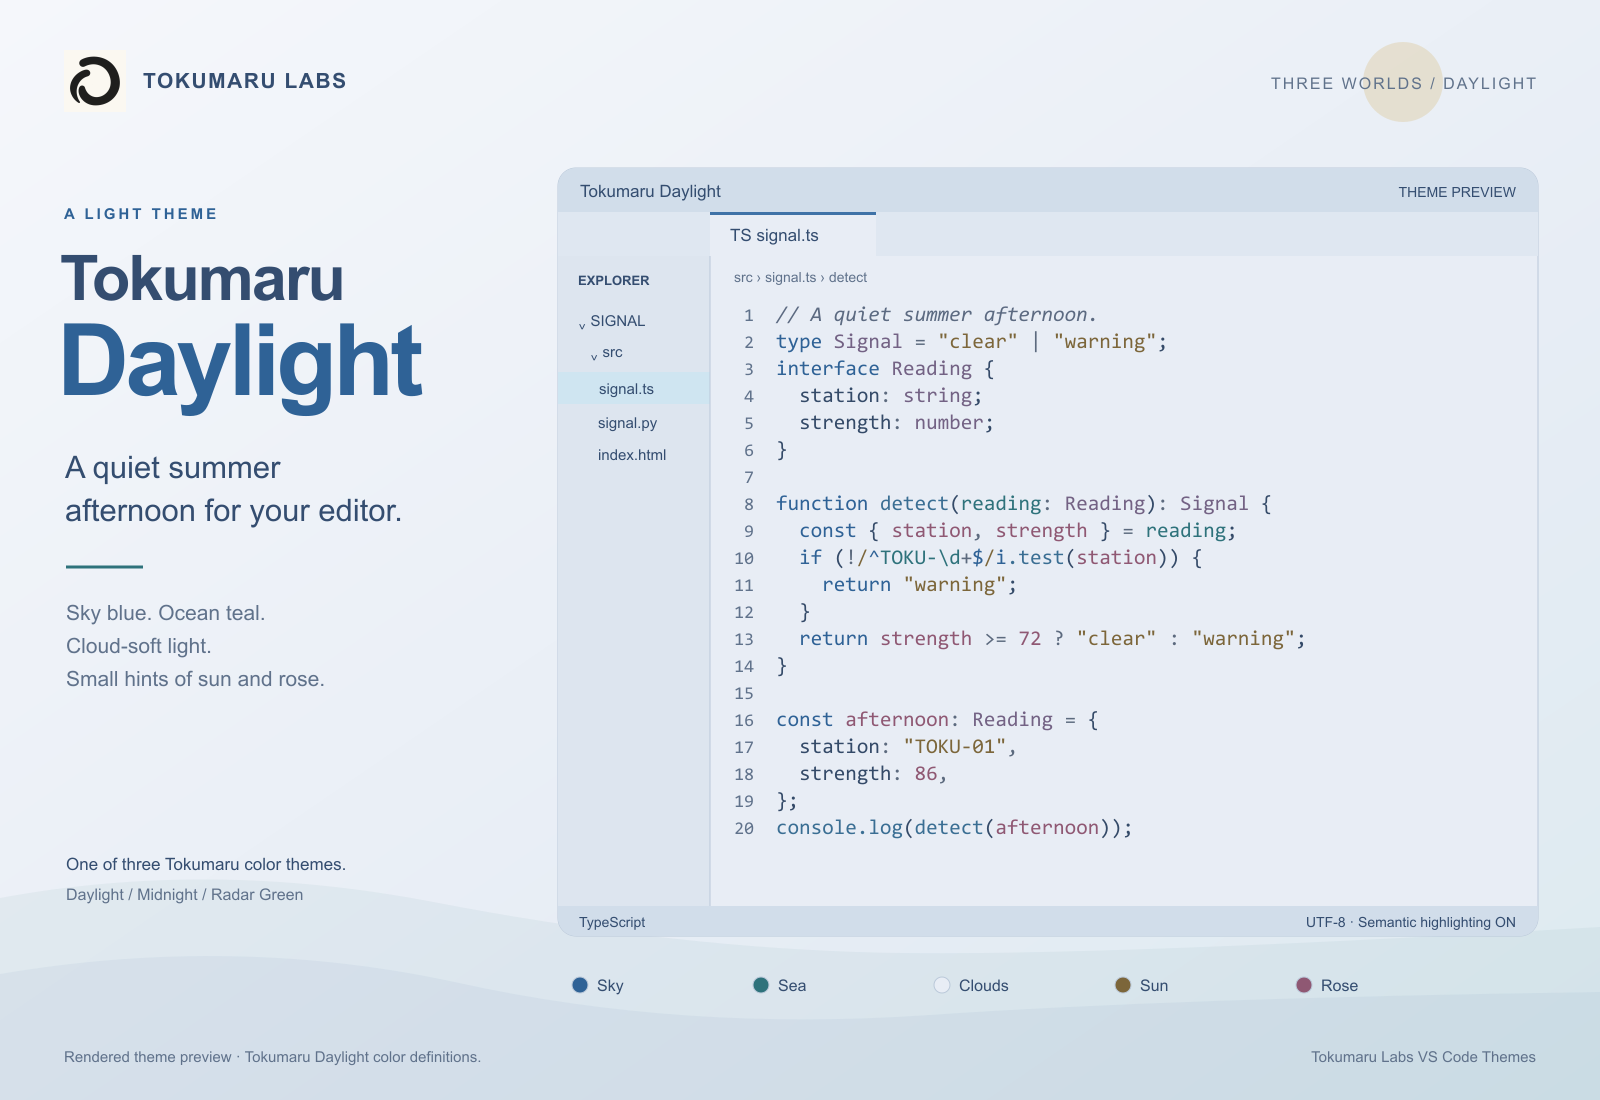The height and width of the screenshot is (1100, 1600).
Task: Click the Tokumaru Labs swirl logo
Action: [95, 81]
